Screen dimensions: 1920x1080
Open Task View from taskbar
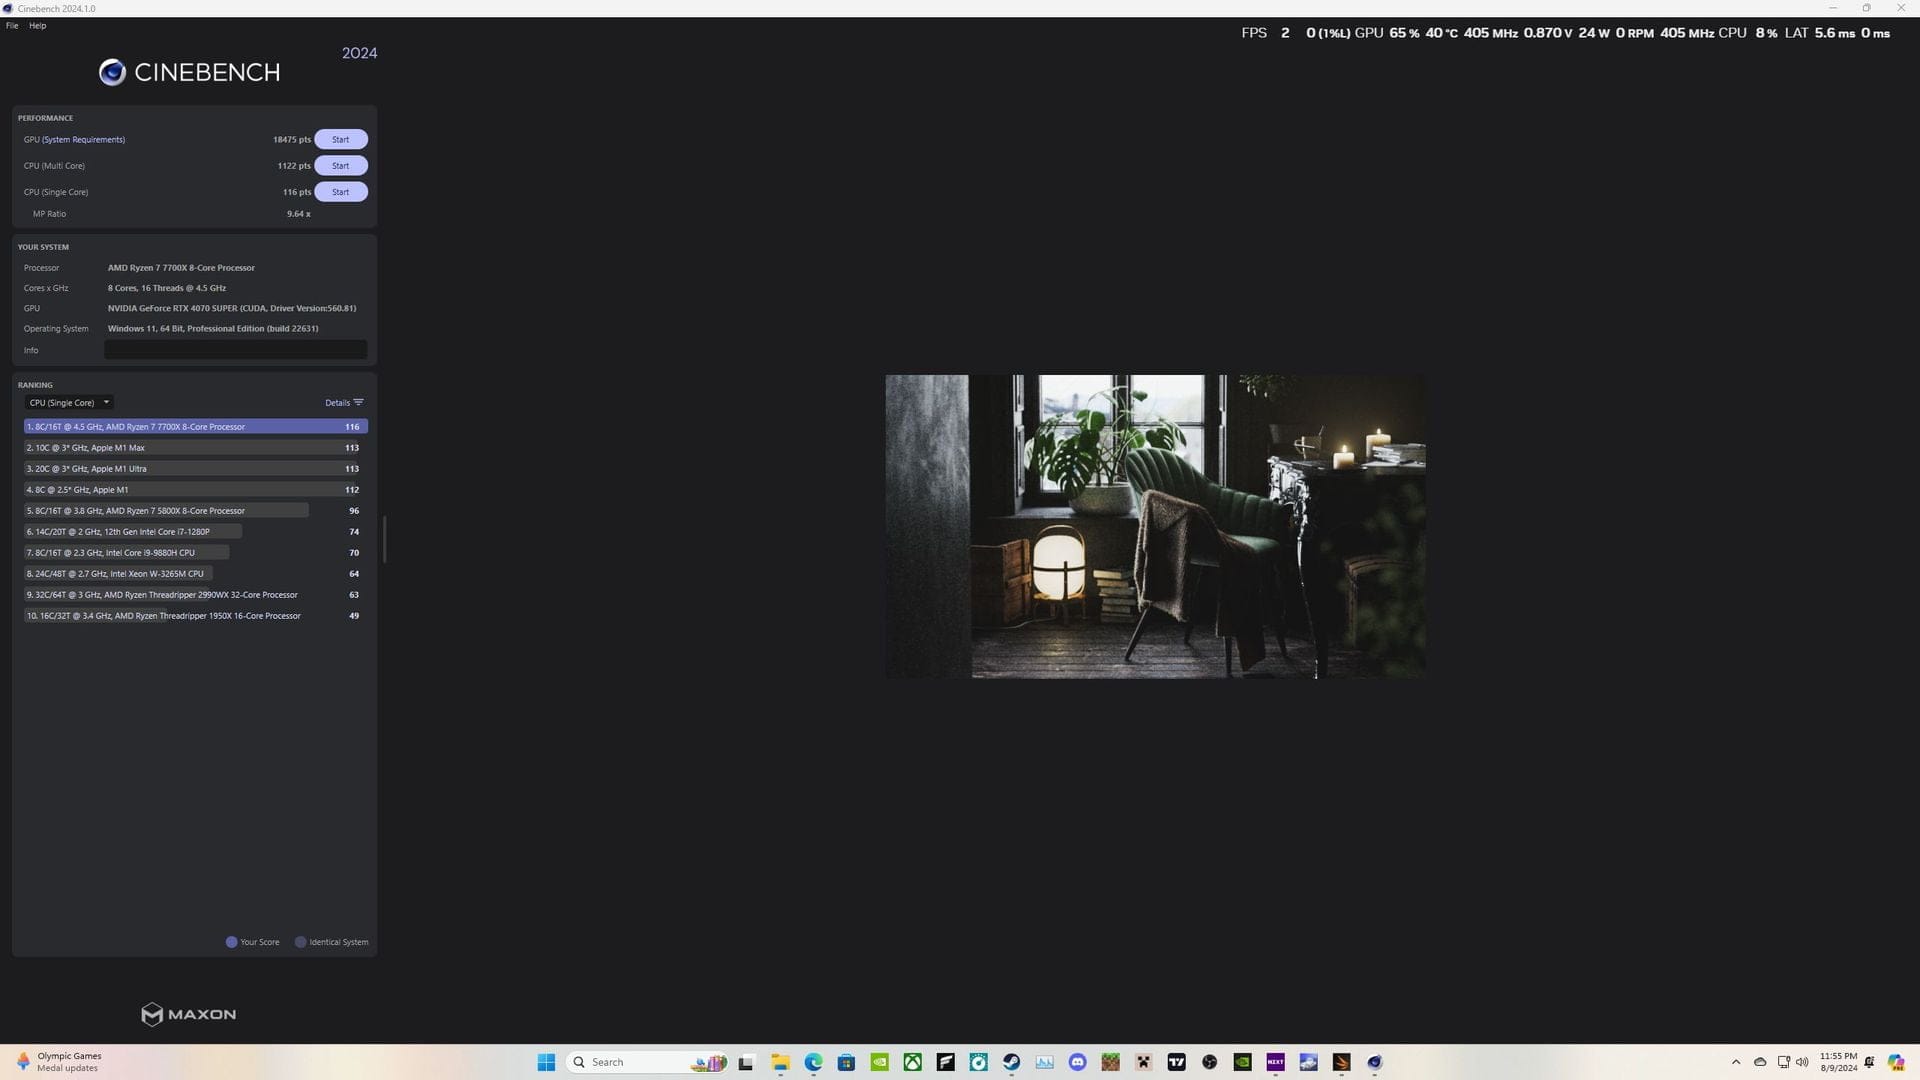tap(746, 1062)
